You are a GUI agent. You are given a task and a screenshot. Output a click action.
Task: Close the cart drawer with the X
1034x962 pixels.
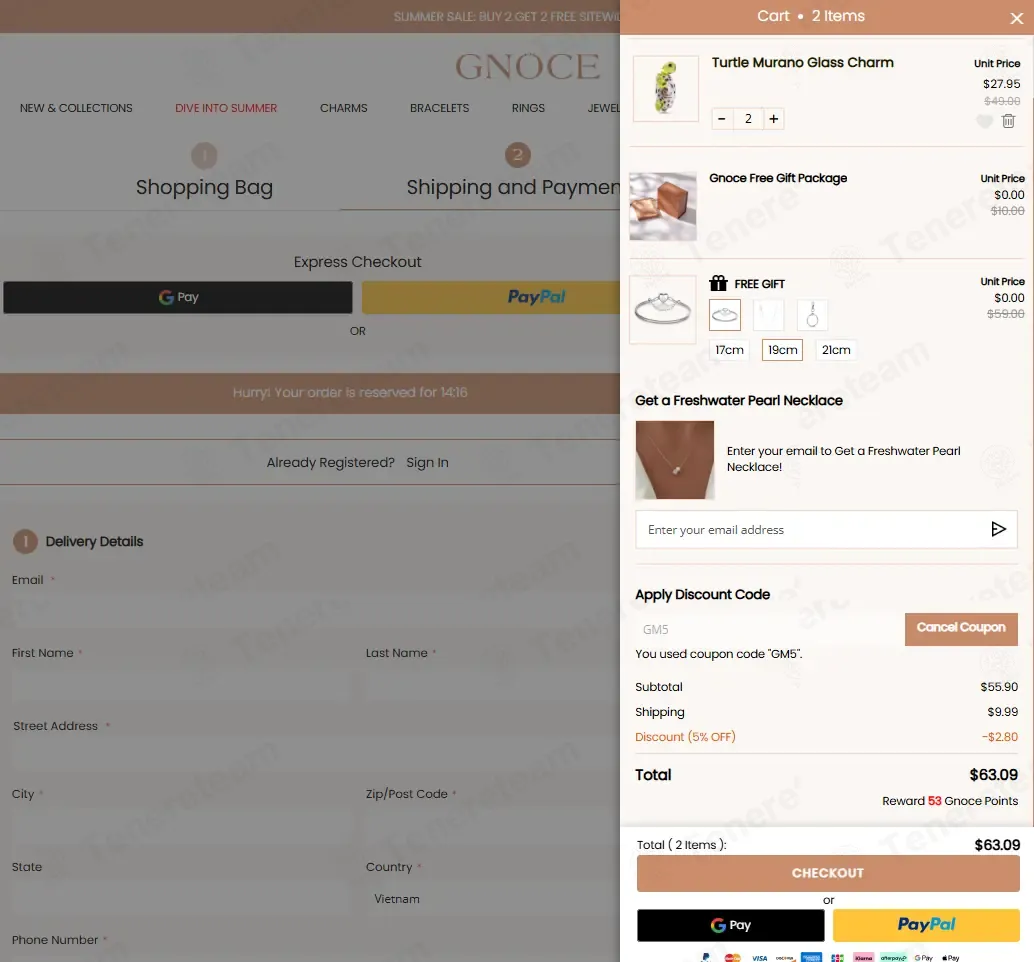pyautogui.click(x=1016, y=18)
